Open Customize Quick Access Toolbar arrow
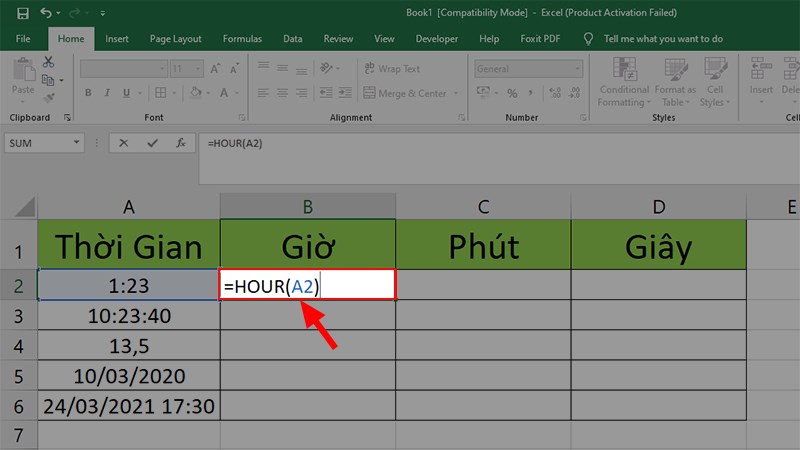Screen dimensions: 800x450 103,13
